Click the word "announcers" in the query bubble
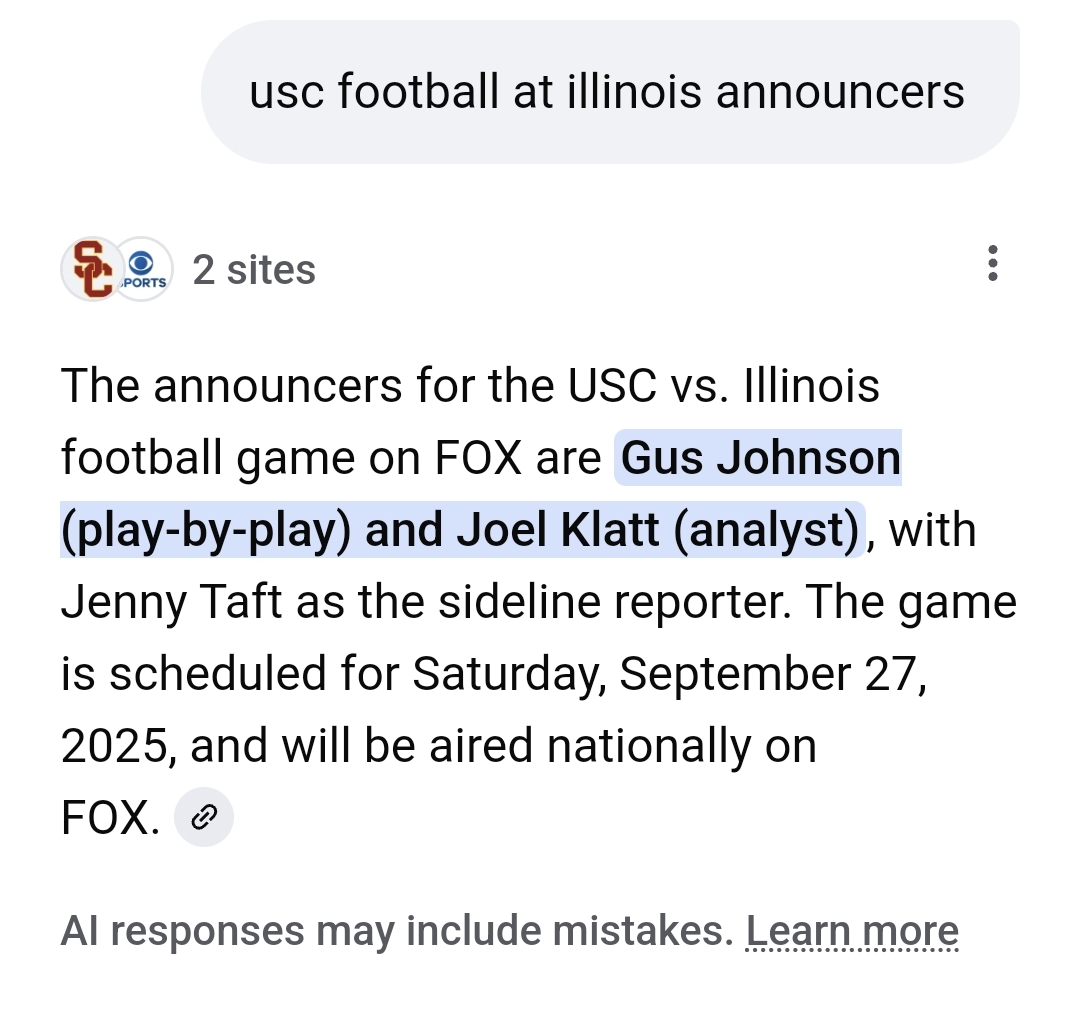This screenshot has width=1080, height=1022. 840,93
